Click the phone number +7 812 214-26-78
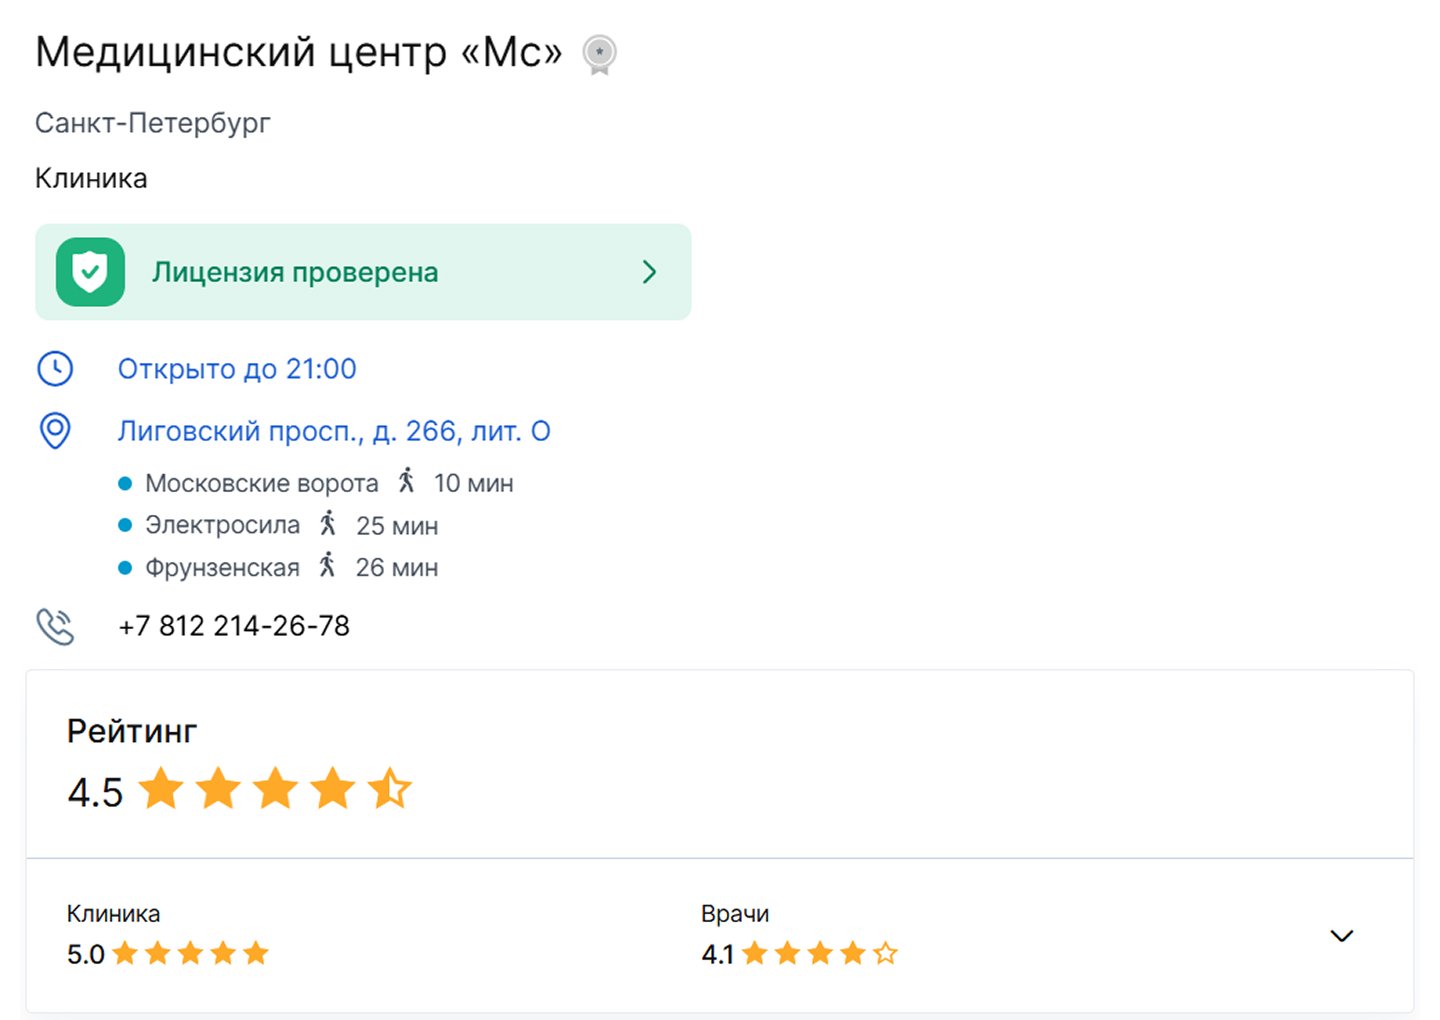 234,626
